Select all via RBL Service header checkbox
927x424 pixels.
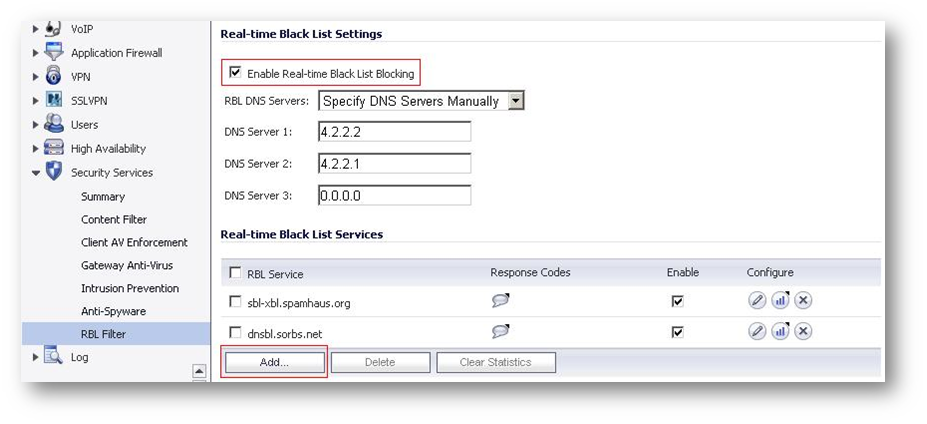(235, 273)
